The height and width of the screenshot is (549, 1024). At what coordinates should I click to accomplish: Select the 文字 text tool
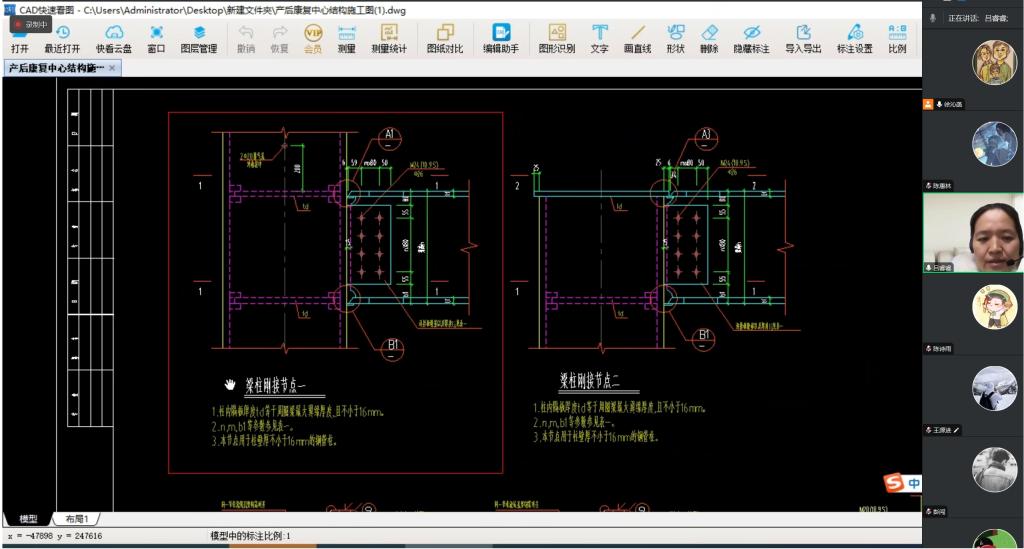pyautogui.click(x=599, y=38)
